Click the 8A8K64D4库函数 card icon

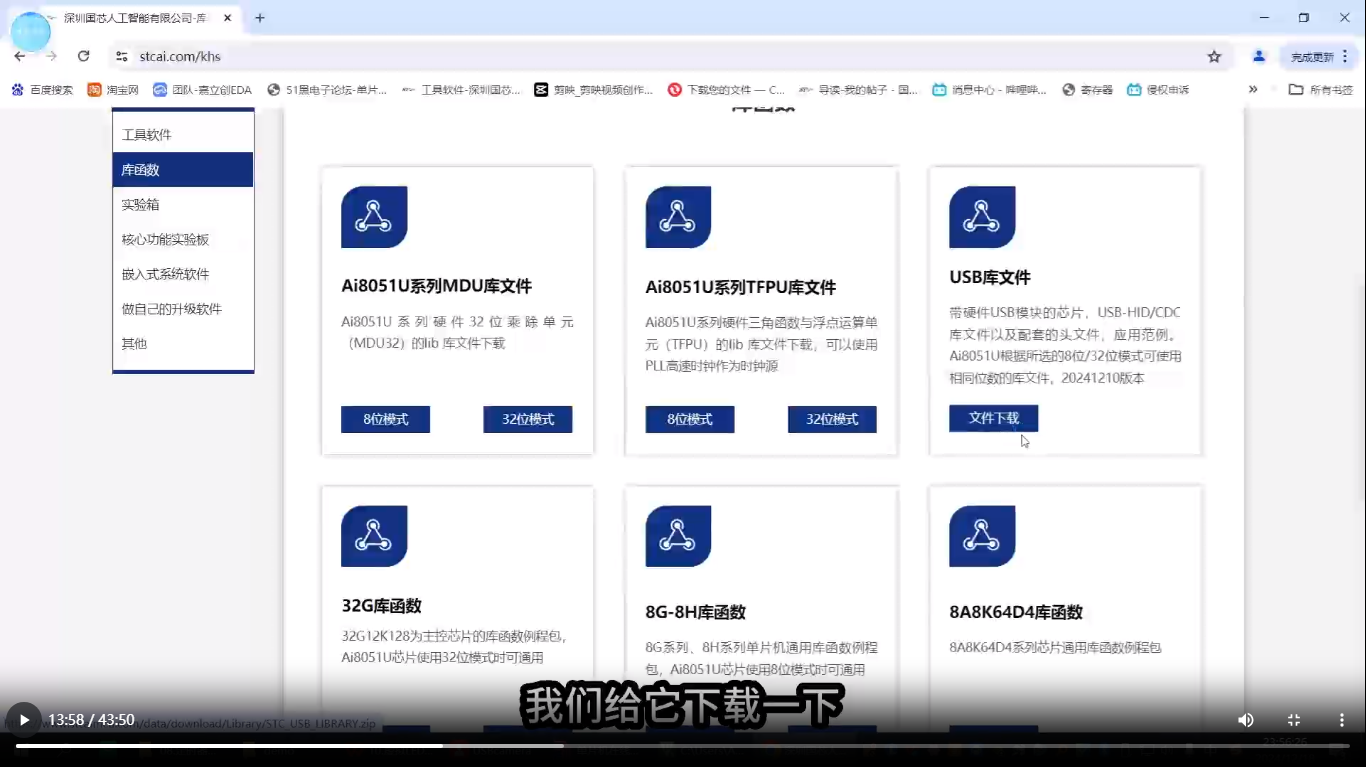click(x=982, y=537)
